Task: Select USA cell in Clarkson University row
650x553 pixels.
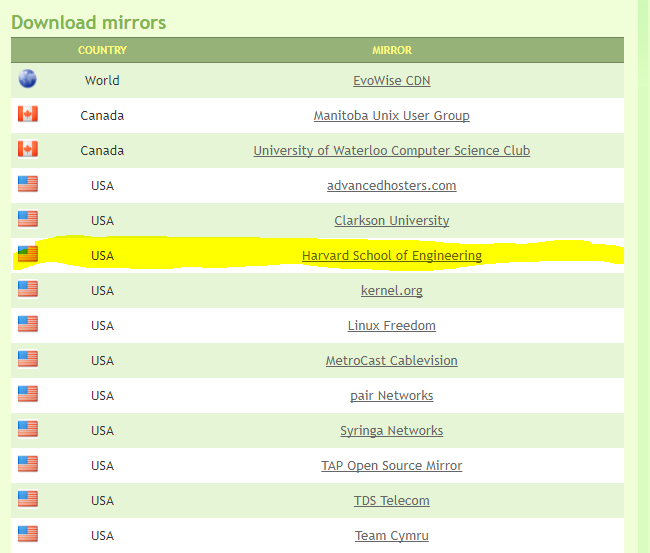Action: click(x=102, y=221)
